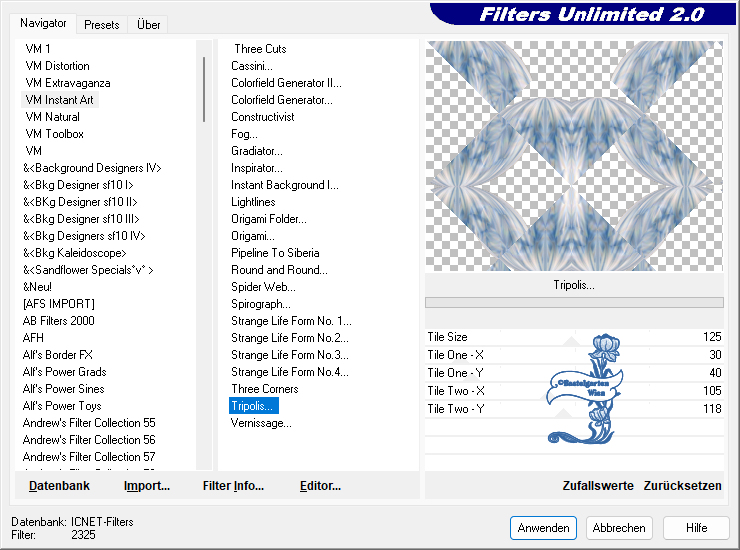Choose Colorfield Generator II... filter
Image resolution: width=740 pixels, height=550 pixels.
(286, 83)
